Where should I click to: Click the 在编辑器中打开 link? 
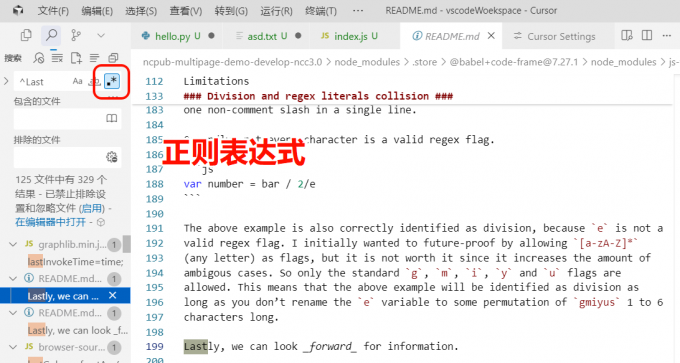click(50, 222)
